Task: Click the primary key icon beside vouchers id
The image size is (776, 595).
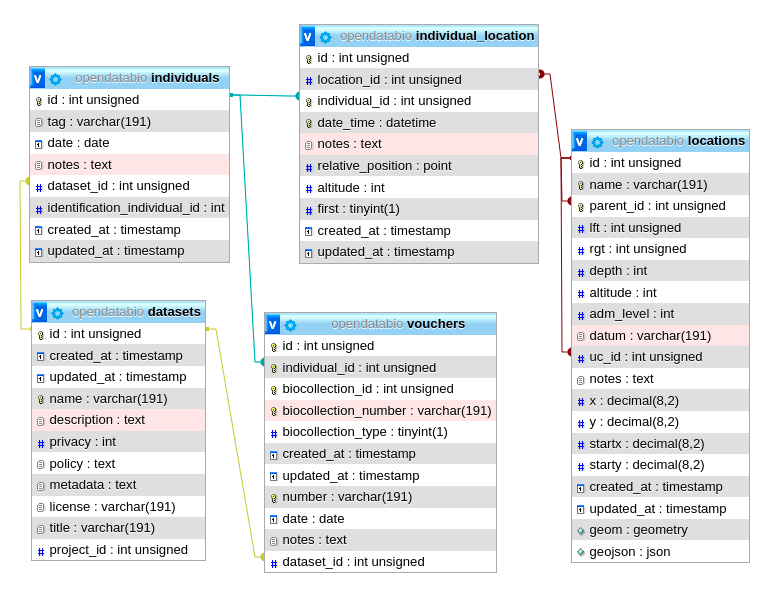Action: [273, 346]
